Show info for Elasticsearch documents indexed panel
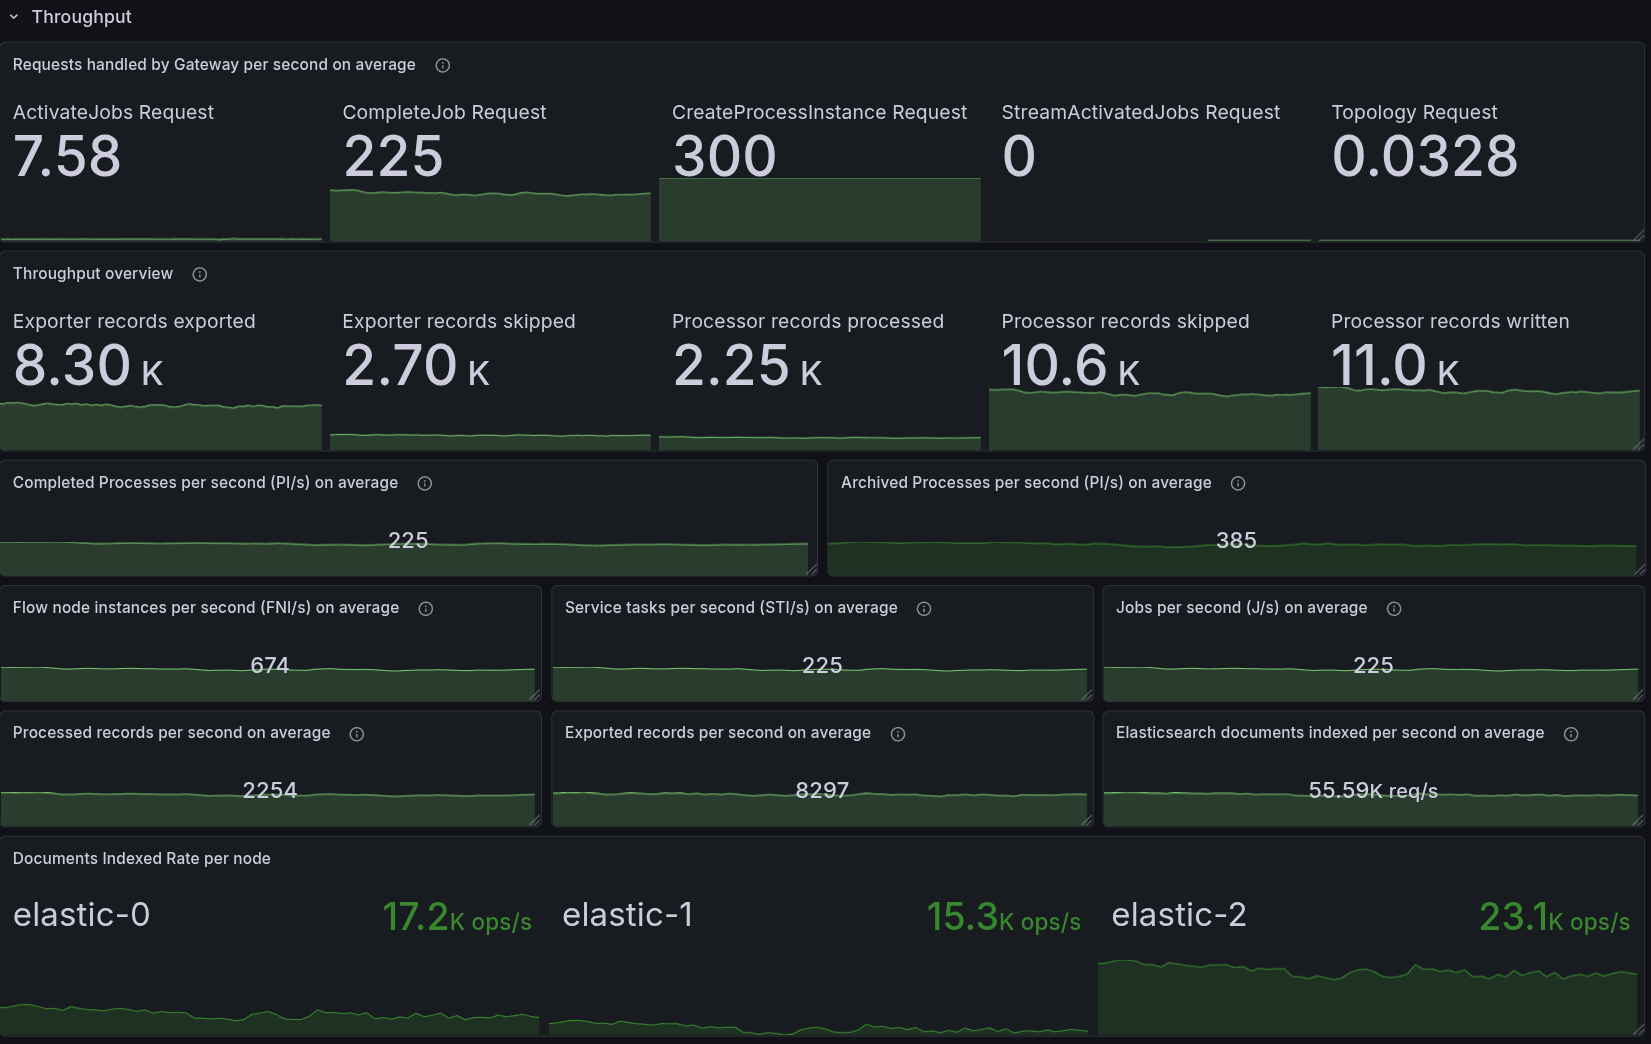This screenshot has height=1044, width=1651. click(1571, 734)
